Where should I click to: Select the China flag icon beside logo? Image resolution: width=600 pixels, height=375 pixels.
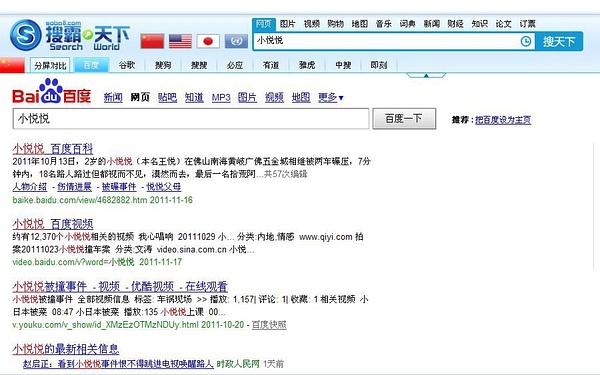point(152,41)
